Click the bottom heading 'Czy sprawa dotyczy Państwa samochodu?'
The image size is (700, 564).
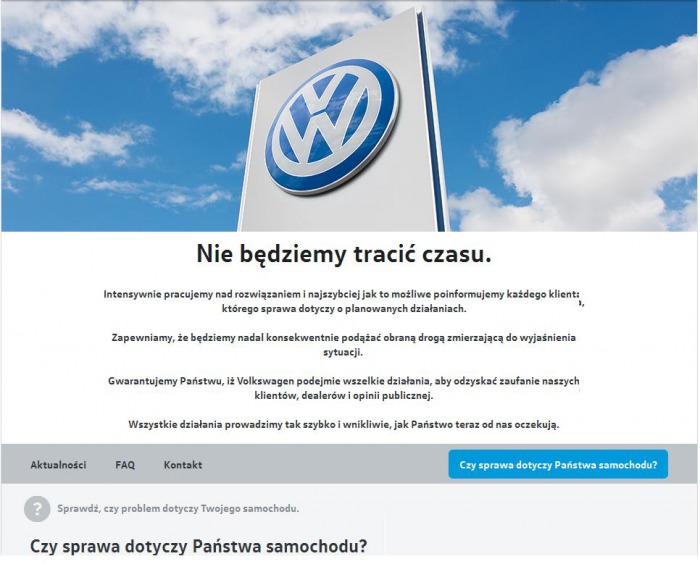point(199,546)
